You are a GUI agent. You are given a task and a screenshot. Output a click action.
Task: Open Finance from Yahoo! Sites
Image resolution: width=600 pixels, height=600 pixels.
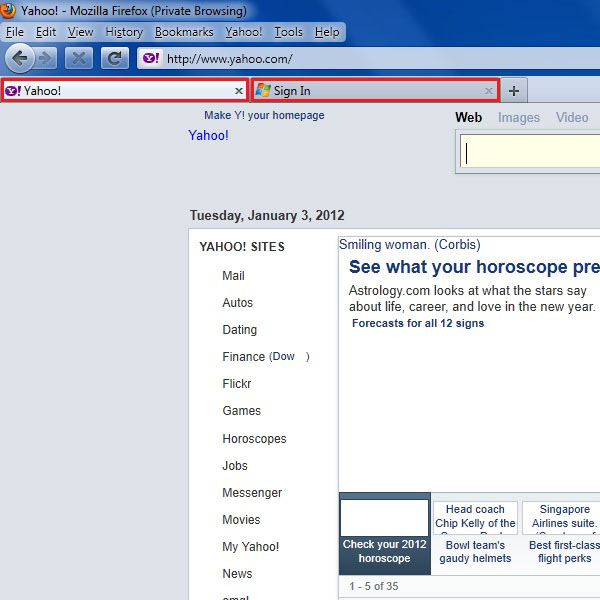click(244, 357)
